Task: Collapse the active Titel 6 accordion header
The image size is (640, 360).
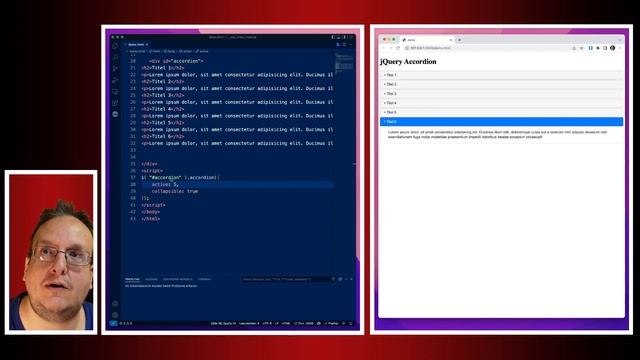Action: 501,122
